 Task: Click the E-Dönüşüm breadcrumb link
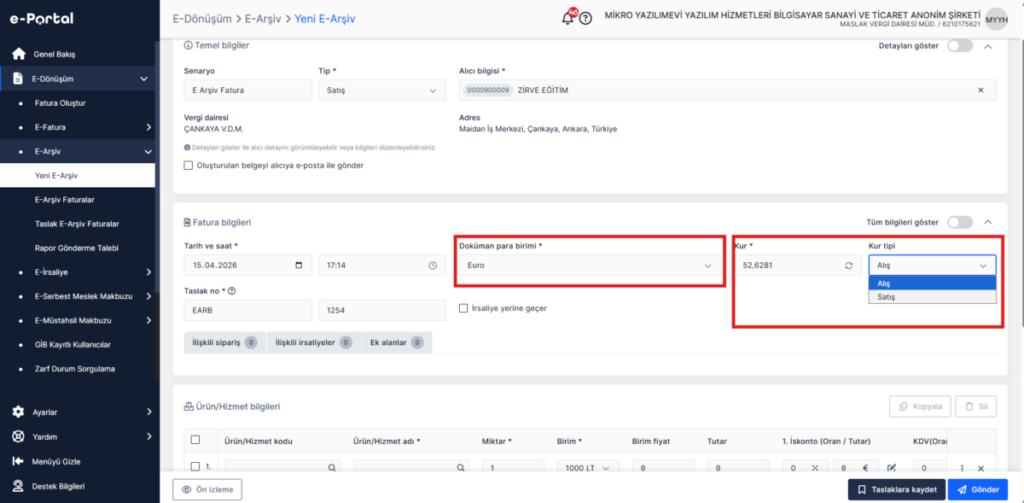[202, 19]
